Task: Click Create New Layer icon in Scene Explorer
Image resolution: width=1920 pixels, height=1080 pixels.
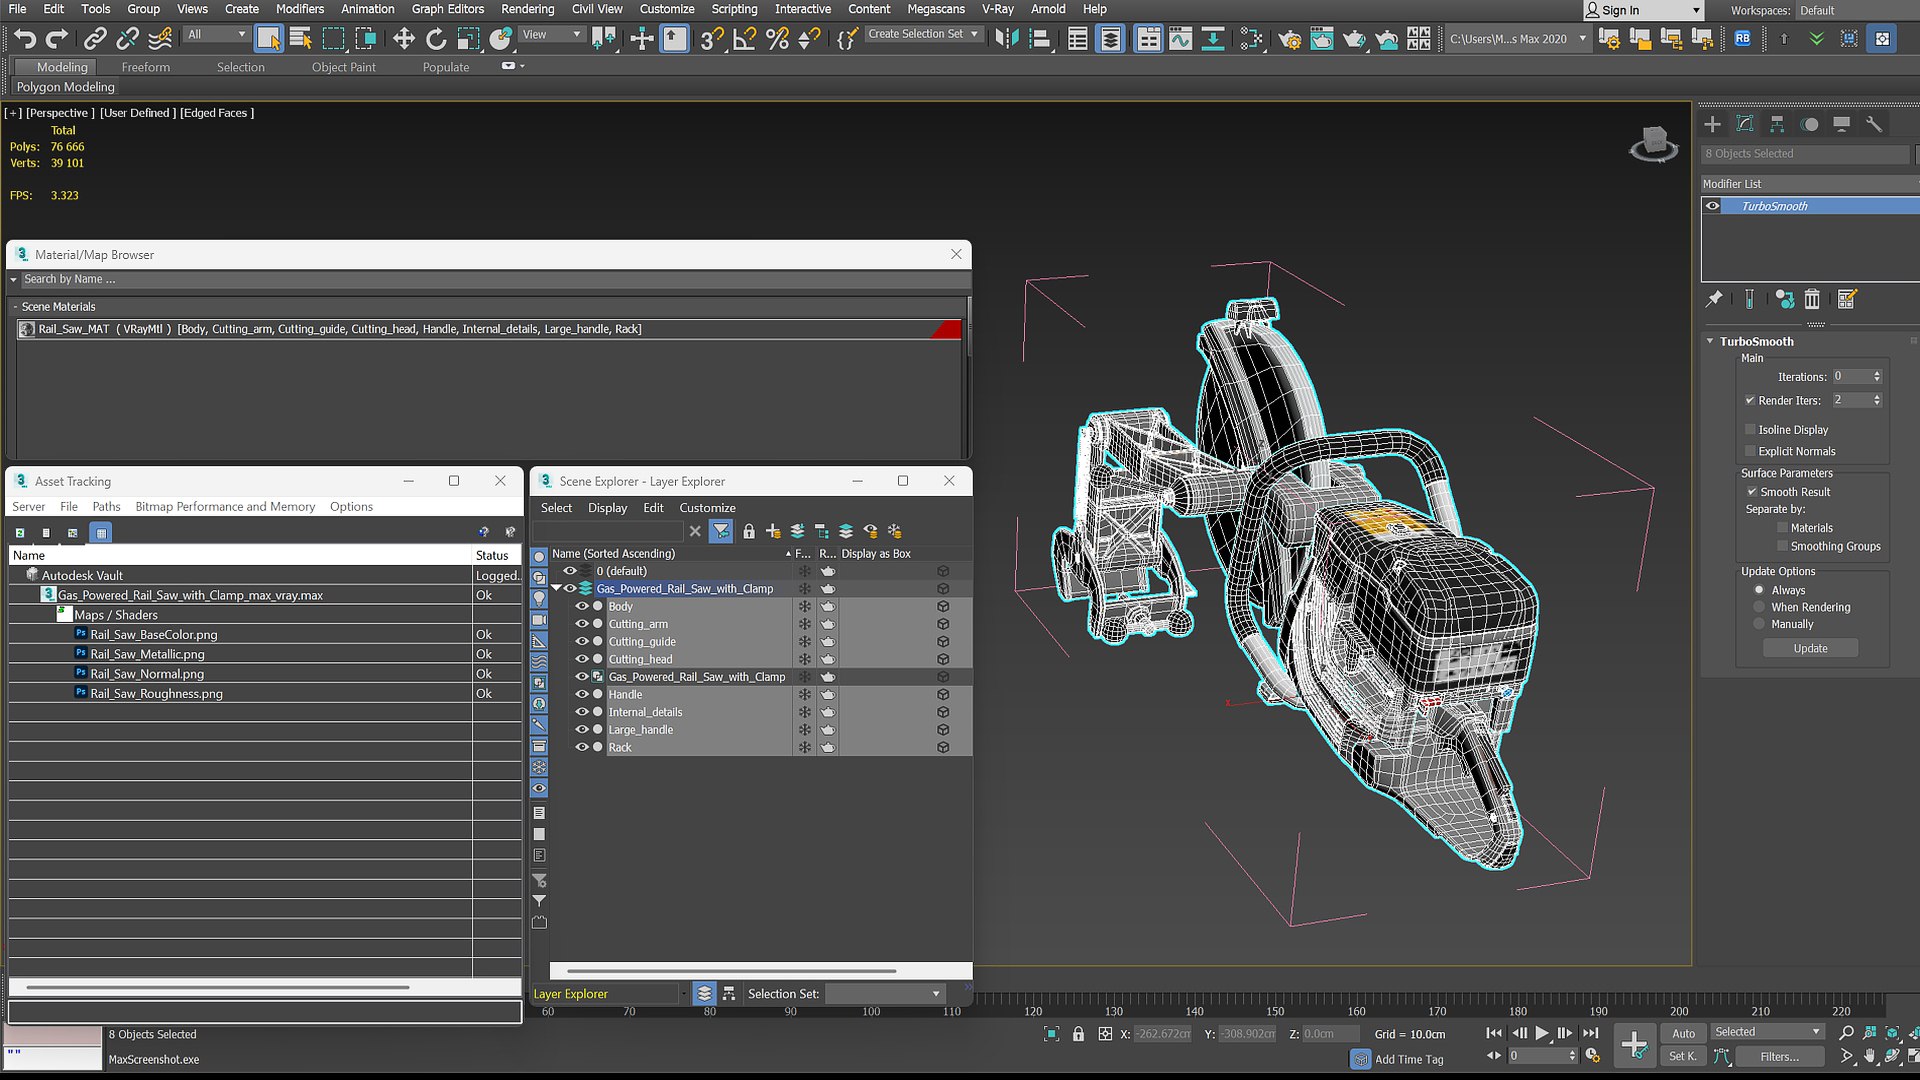Action: (772, 531)
